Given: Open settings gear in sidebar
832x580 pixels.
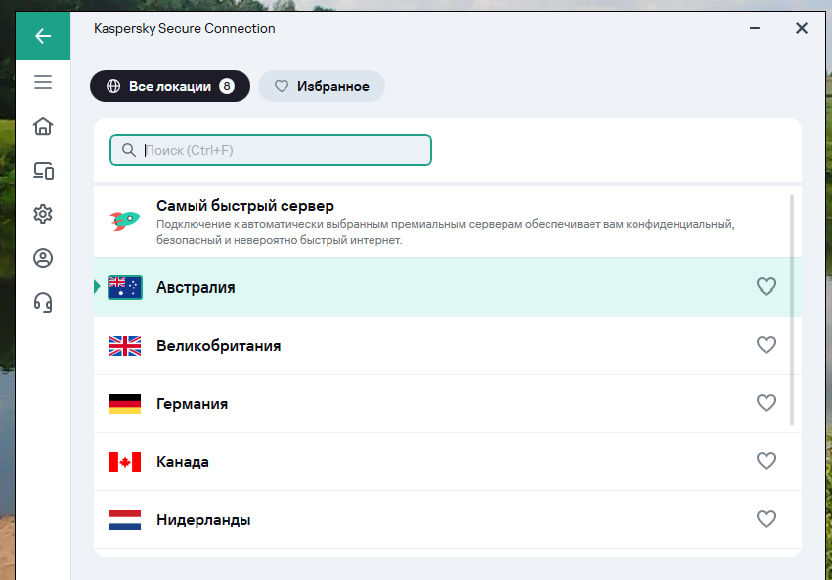Looking at the screenshot, I should [x=43, y=214].
